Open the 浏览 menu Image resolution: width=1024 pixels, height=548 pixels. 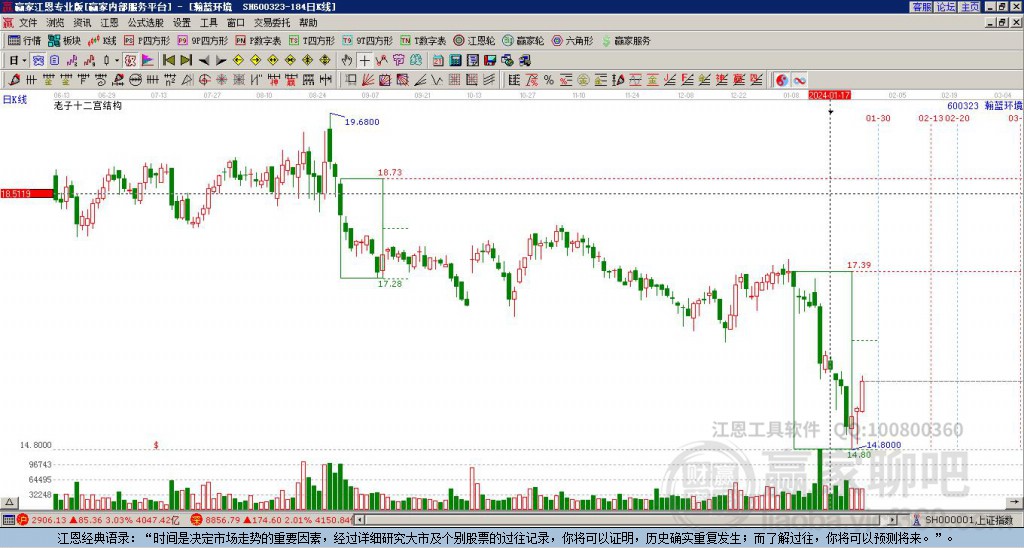(55, 23)
